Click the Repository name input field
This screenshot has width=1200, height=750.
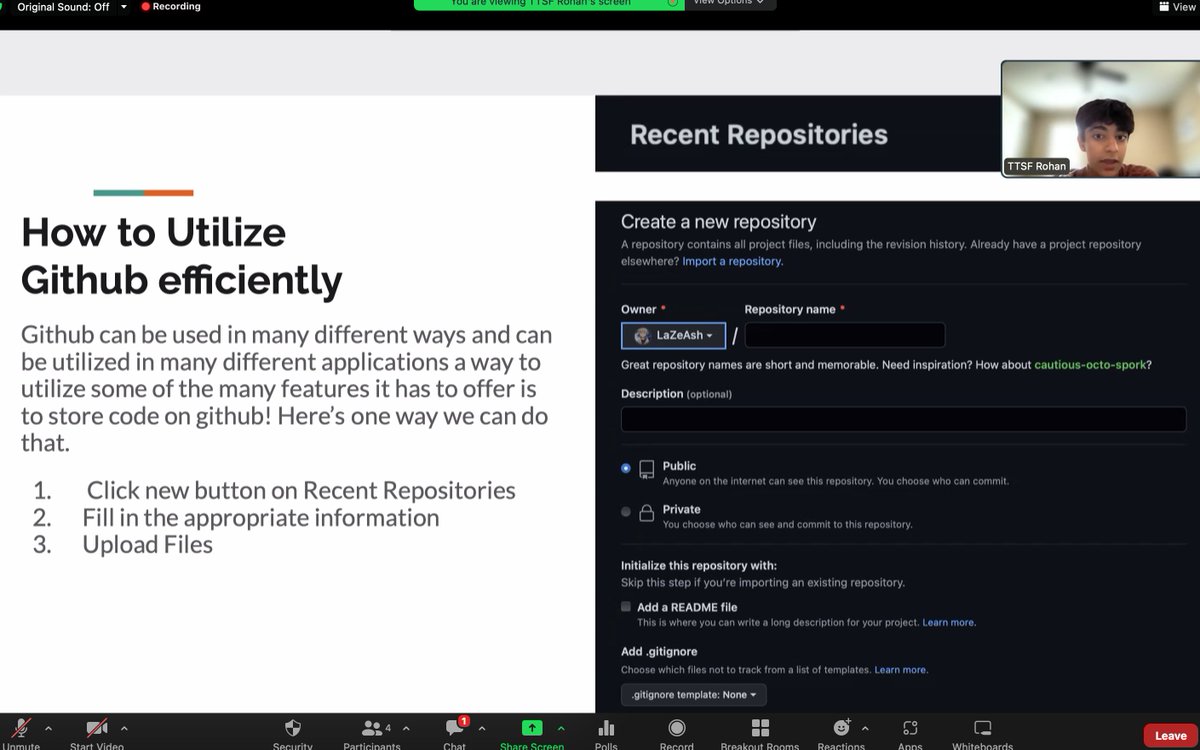point(845,335)
